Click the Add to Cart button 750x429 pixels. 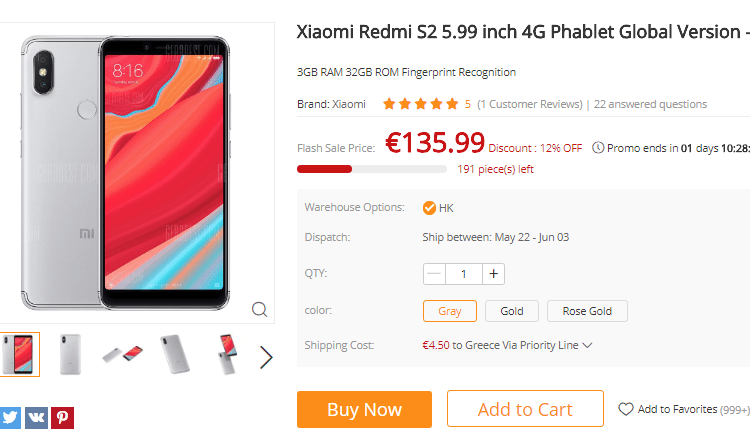point(525,409)
